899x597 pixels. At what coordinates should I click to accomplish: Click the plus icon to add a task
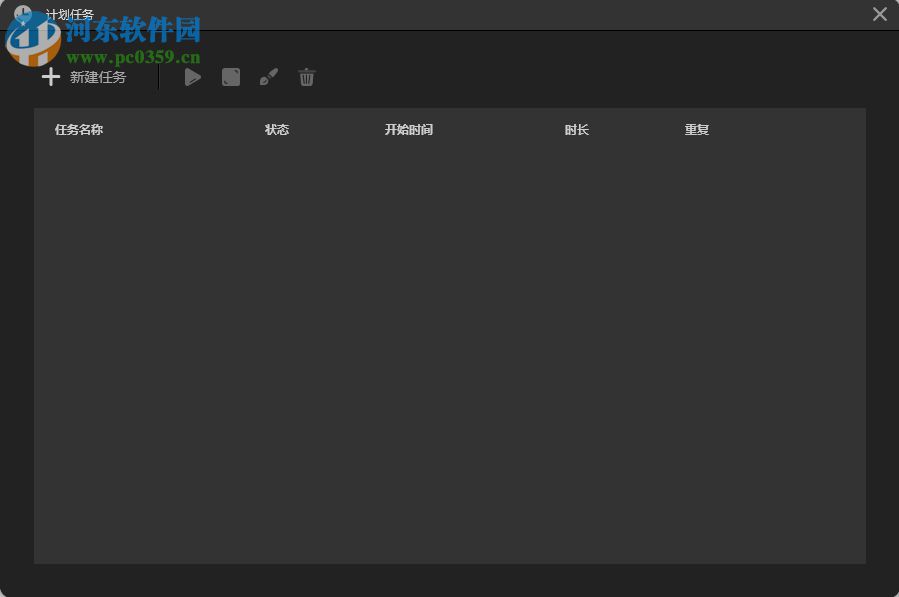[x=50, y=77]
